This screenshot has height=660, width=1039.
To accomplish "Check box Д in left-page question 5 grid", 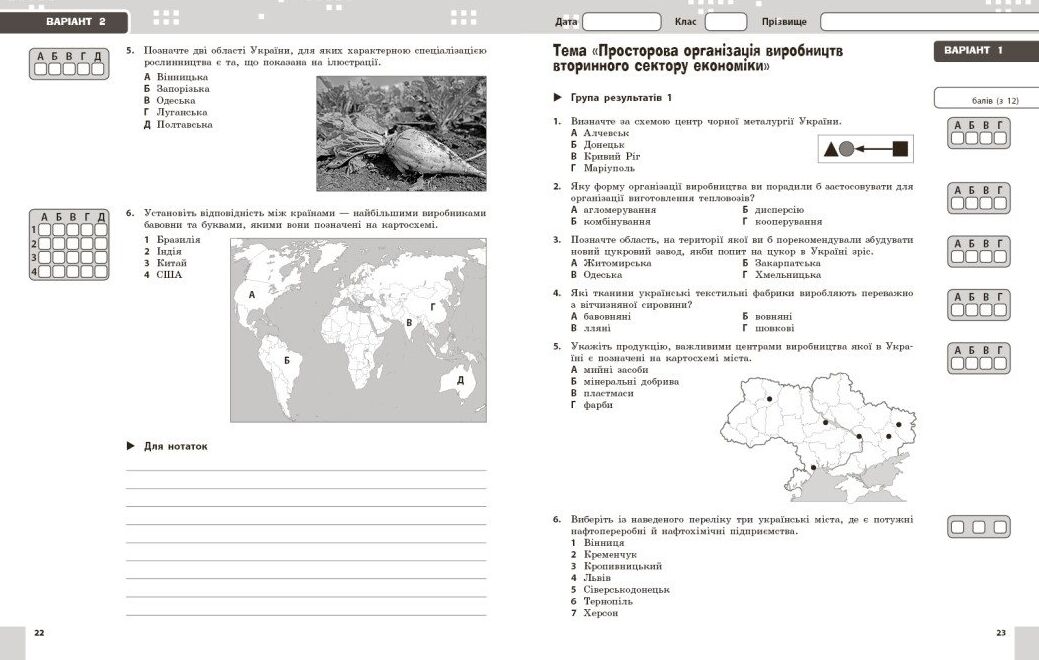I will pos(97,69).
